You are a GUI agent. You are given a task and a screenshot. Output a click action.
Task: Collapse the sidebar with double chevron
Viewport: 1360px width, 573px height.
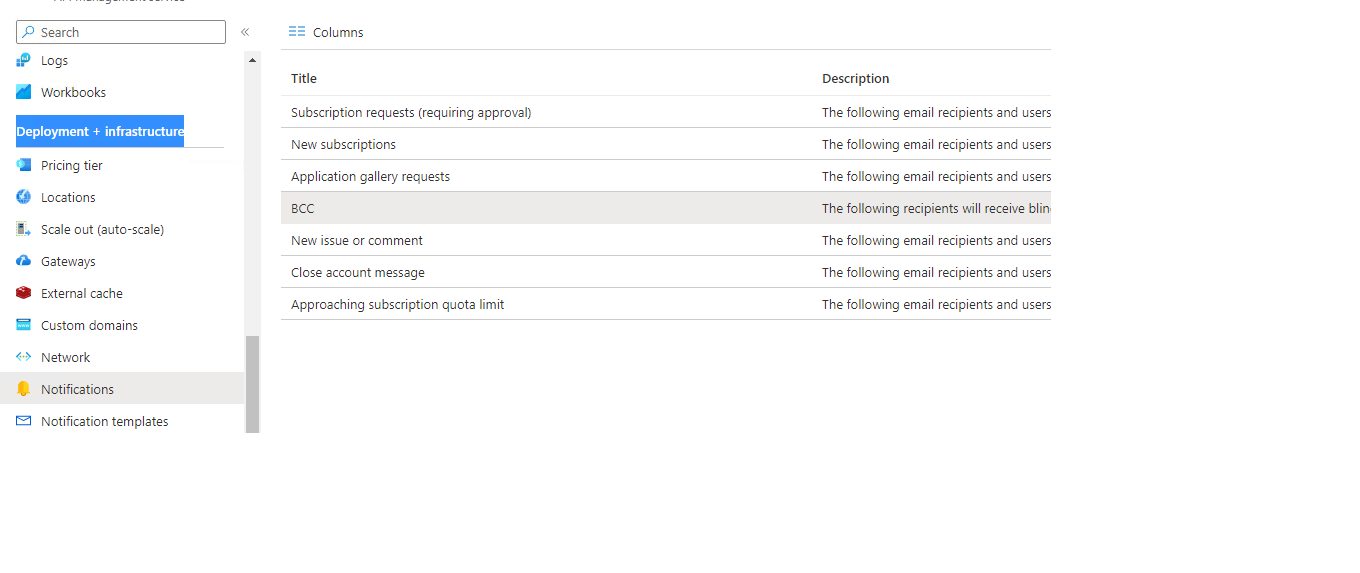point(245,32)
